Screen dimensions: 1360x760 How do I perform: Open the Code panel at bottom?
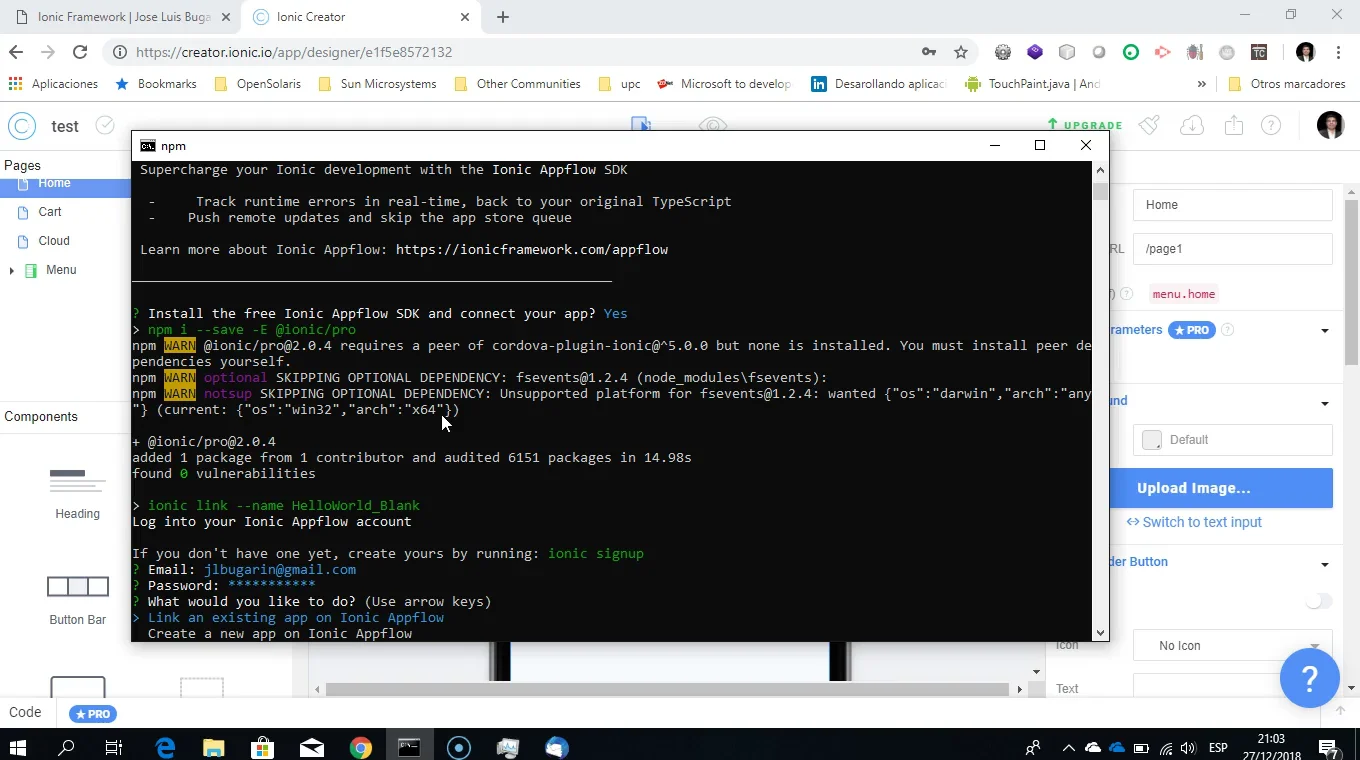(25, 713)
